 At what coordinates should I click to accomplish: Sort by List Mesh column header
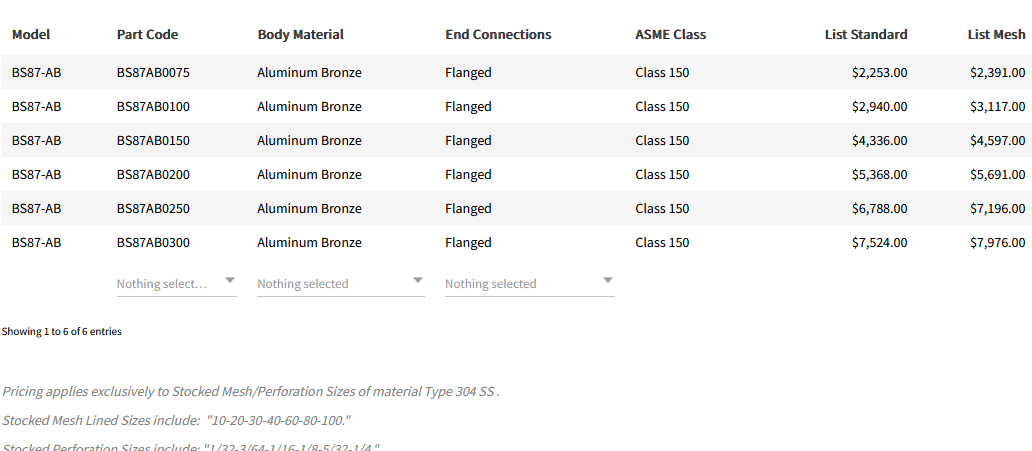coord(996,34)
